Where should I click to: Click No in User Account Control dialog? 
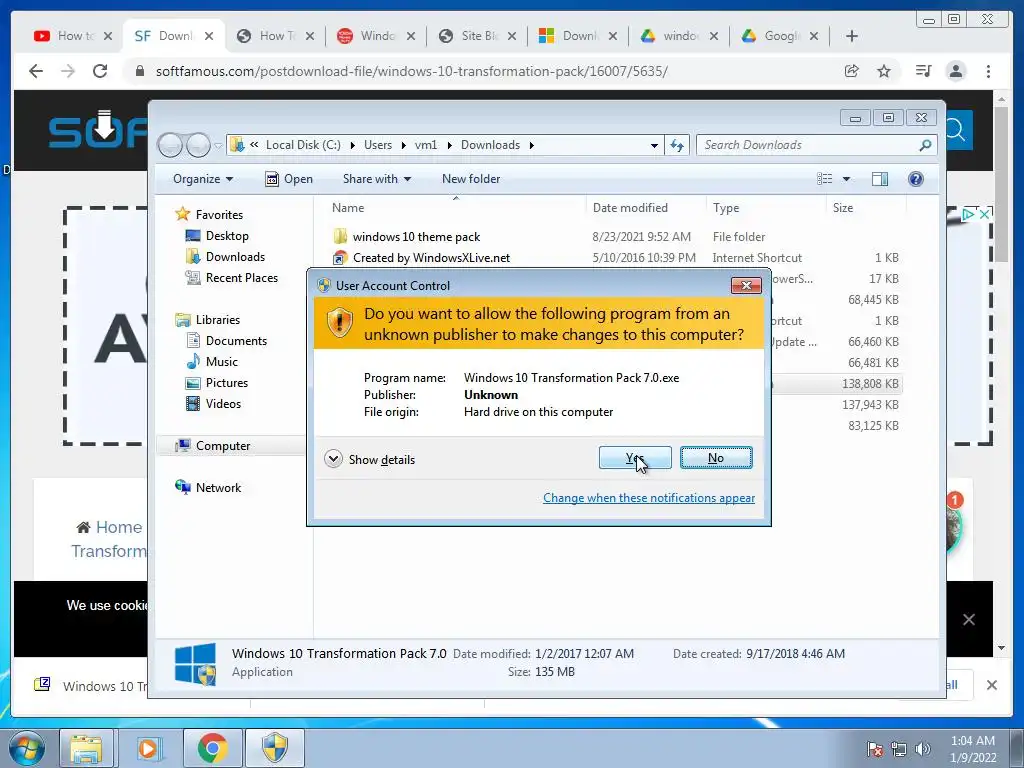pyautogui.click(x=716, y=458)
